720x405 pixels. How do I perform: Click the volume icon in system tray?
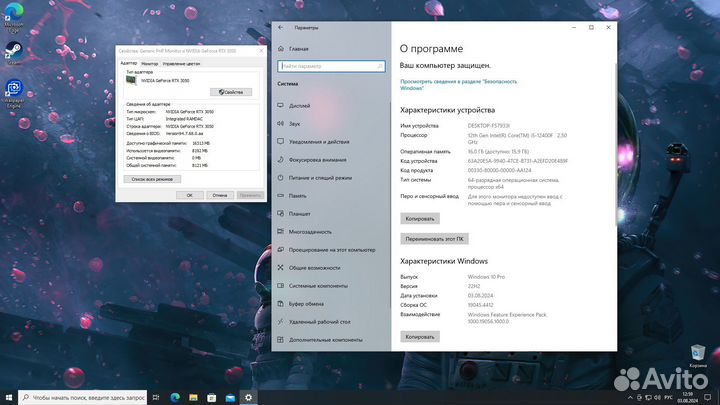657,397
